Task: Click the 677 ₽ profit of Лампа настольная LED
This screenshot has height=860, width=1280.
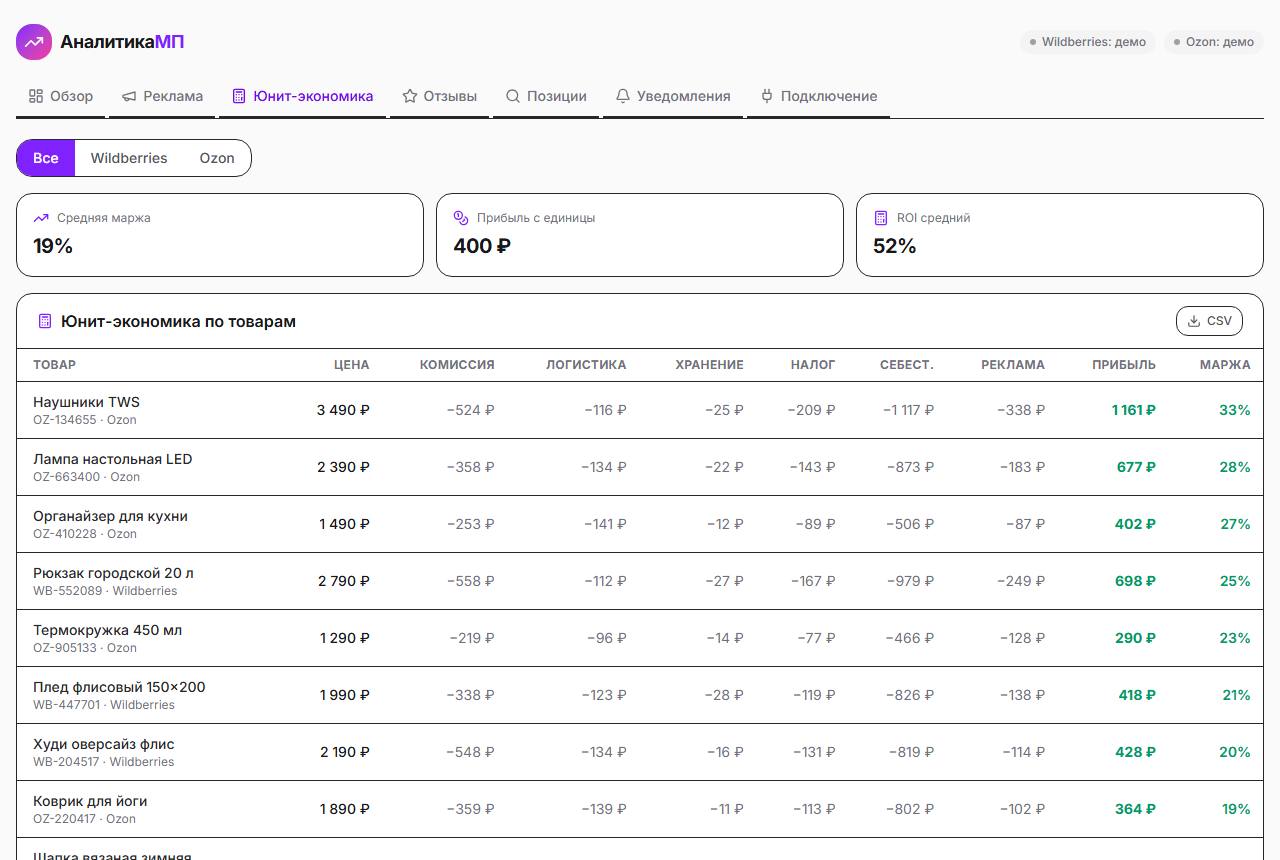Action: tap(1136, 467)
